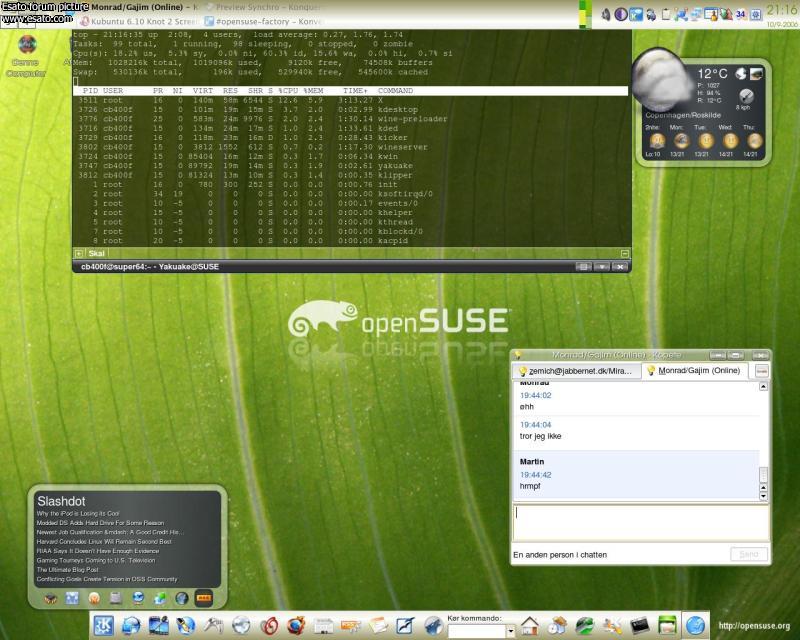Image resolution: width=800 pixels, height=640 pixels.
Task: Click the clock in the system tray
Action: (x=781, y=9)
